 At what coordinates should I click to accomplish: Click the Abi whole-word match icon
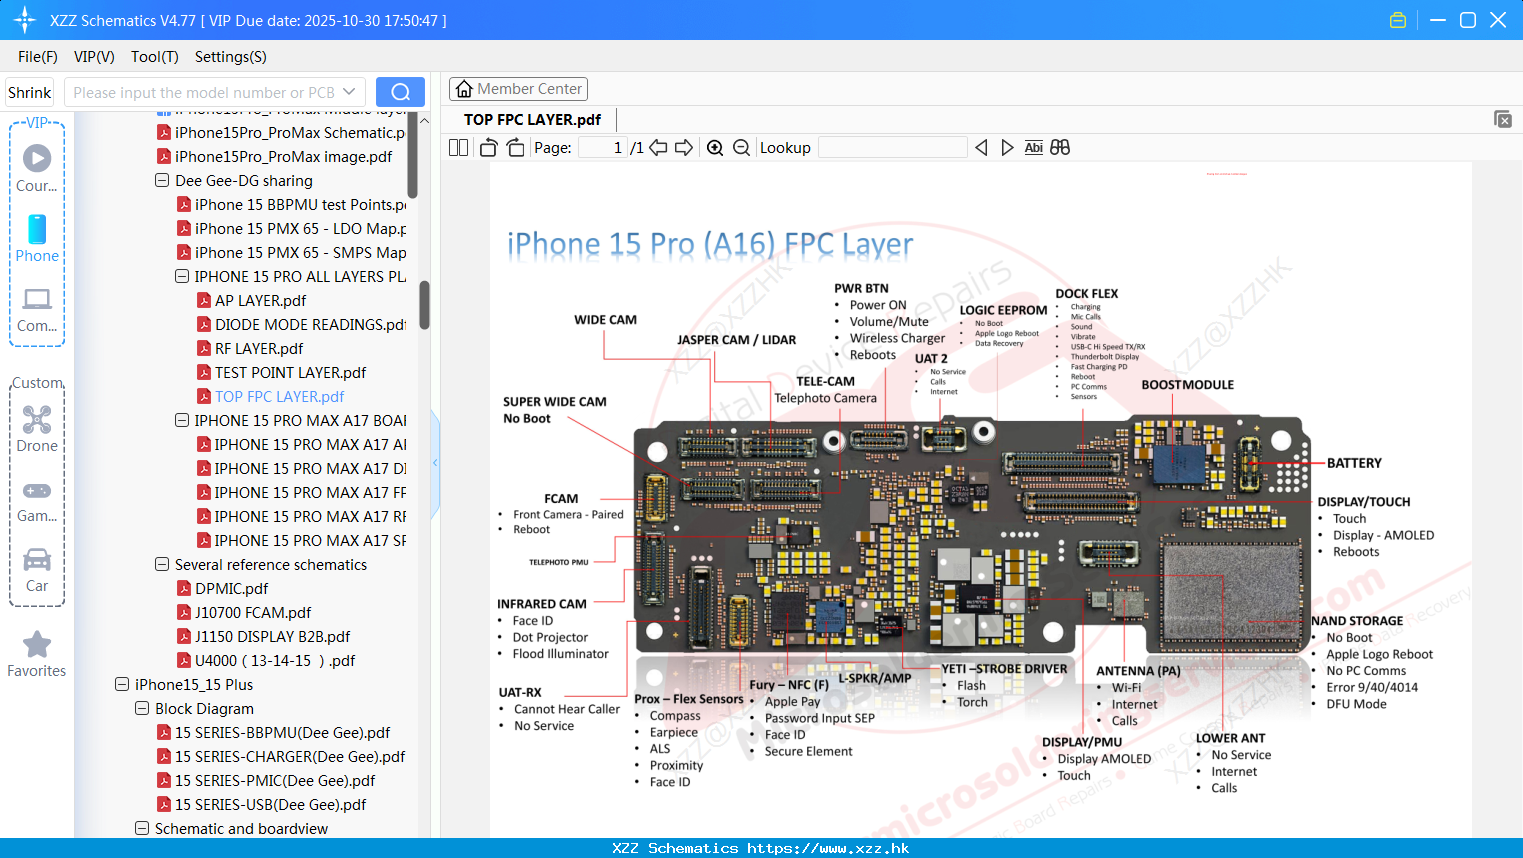click(x=1034, y=147)
